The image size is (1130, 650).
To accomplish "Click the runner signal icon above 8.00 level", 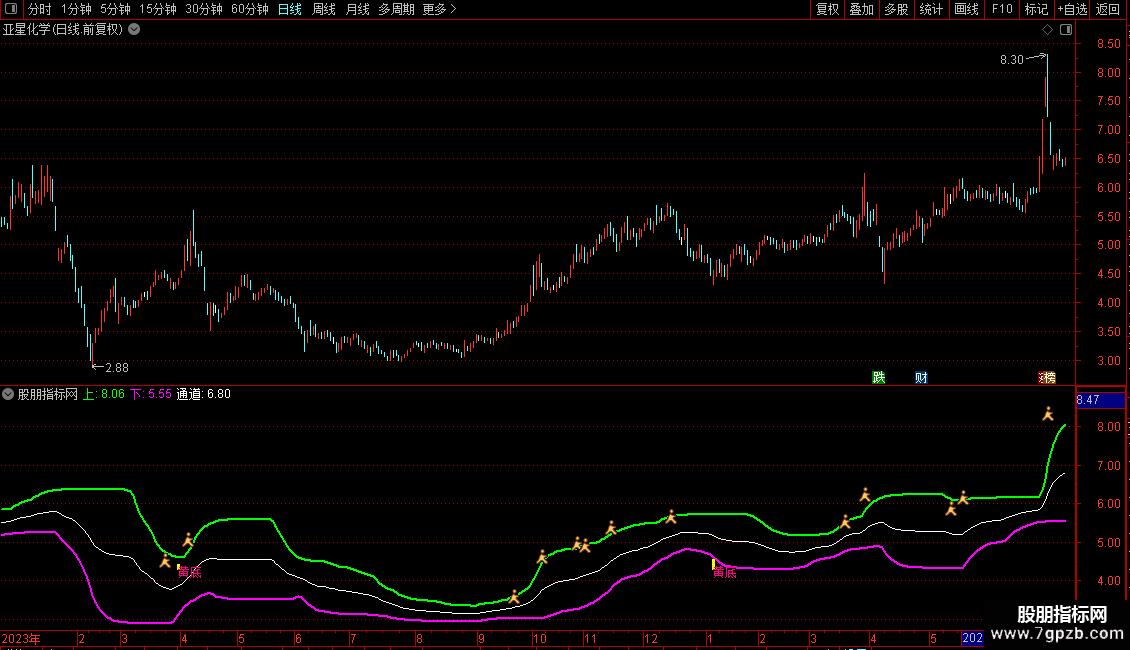I will pos(1048,413).
